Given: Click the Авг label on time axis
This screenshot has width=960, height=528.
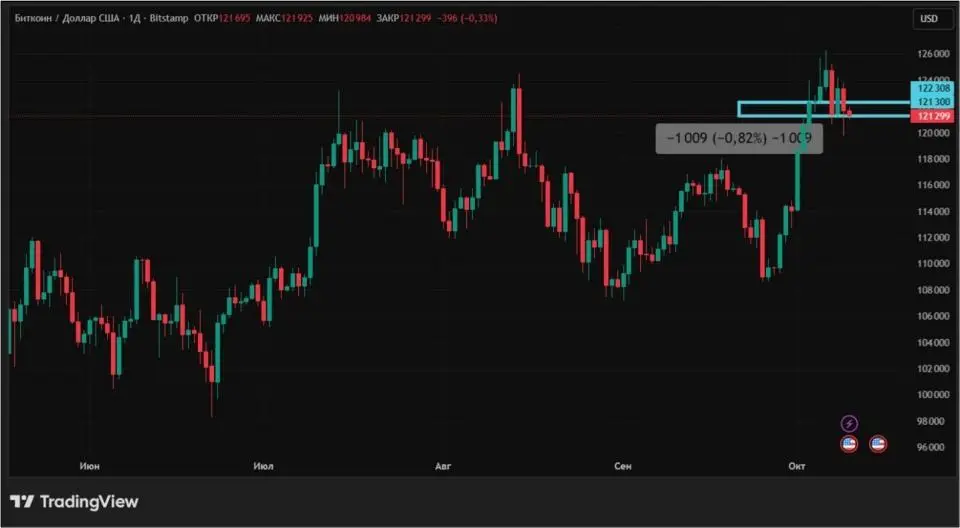Looking at the screenshot, I should pos(444,466).
